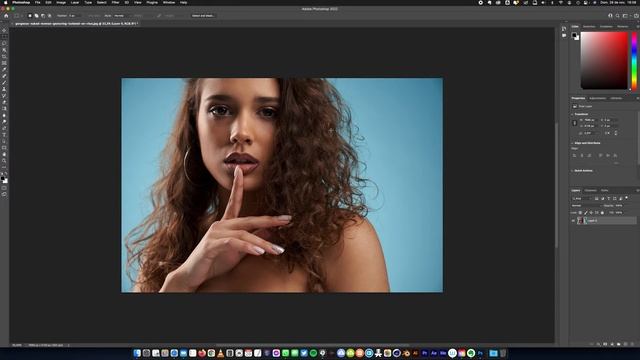Select the Lasso tool

point(4,43)
